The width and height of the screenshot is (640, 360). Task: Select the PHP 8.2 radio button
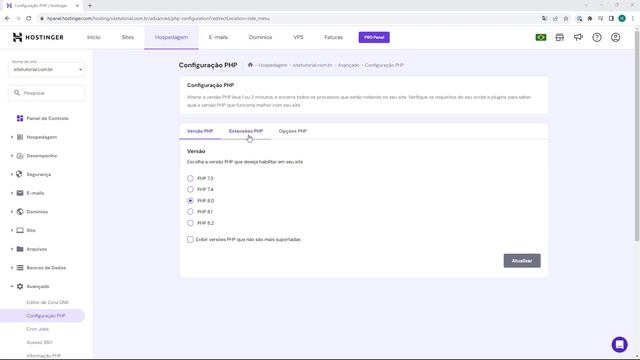pyautogui.click(x=190, y=223)
